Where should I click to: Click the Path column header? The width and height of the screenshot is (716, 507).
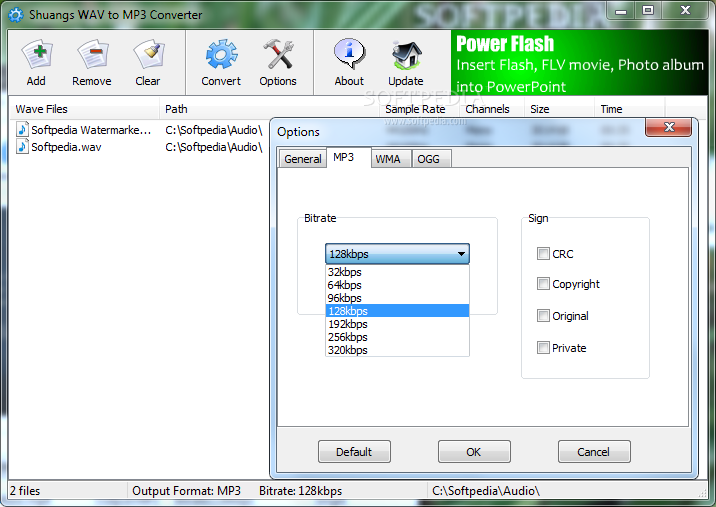click(x=269, y=109)
